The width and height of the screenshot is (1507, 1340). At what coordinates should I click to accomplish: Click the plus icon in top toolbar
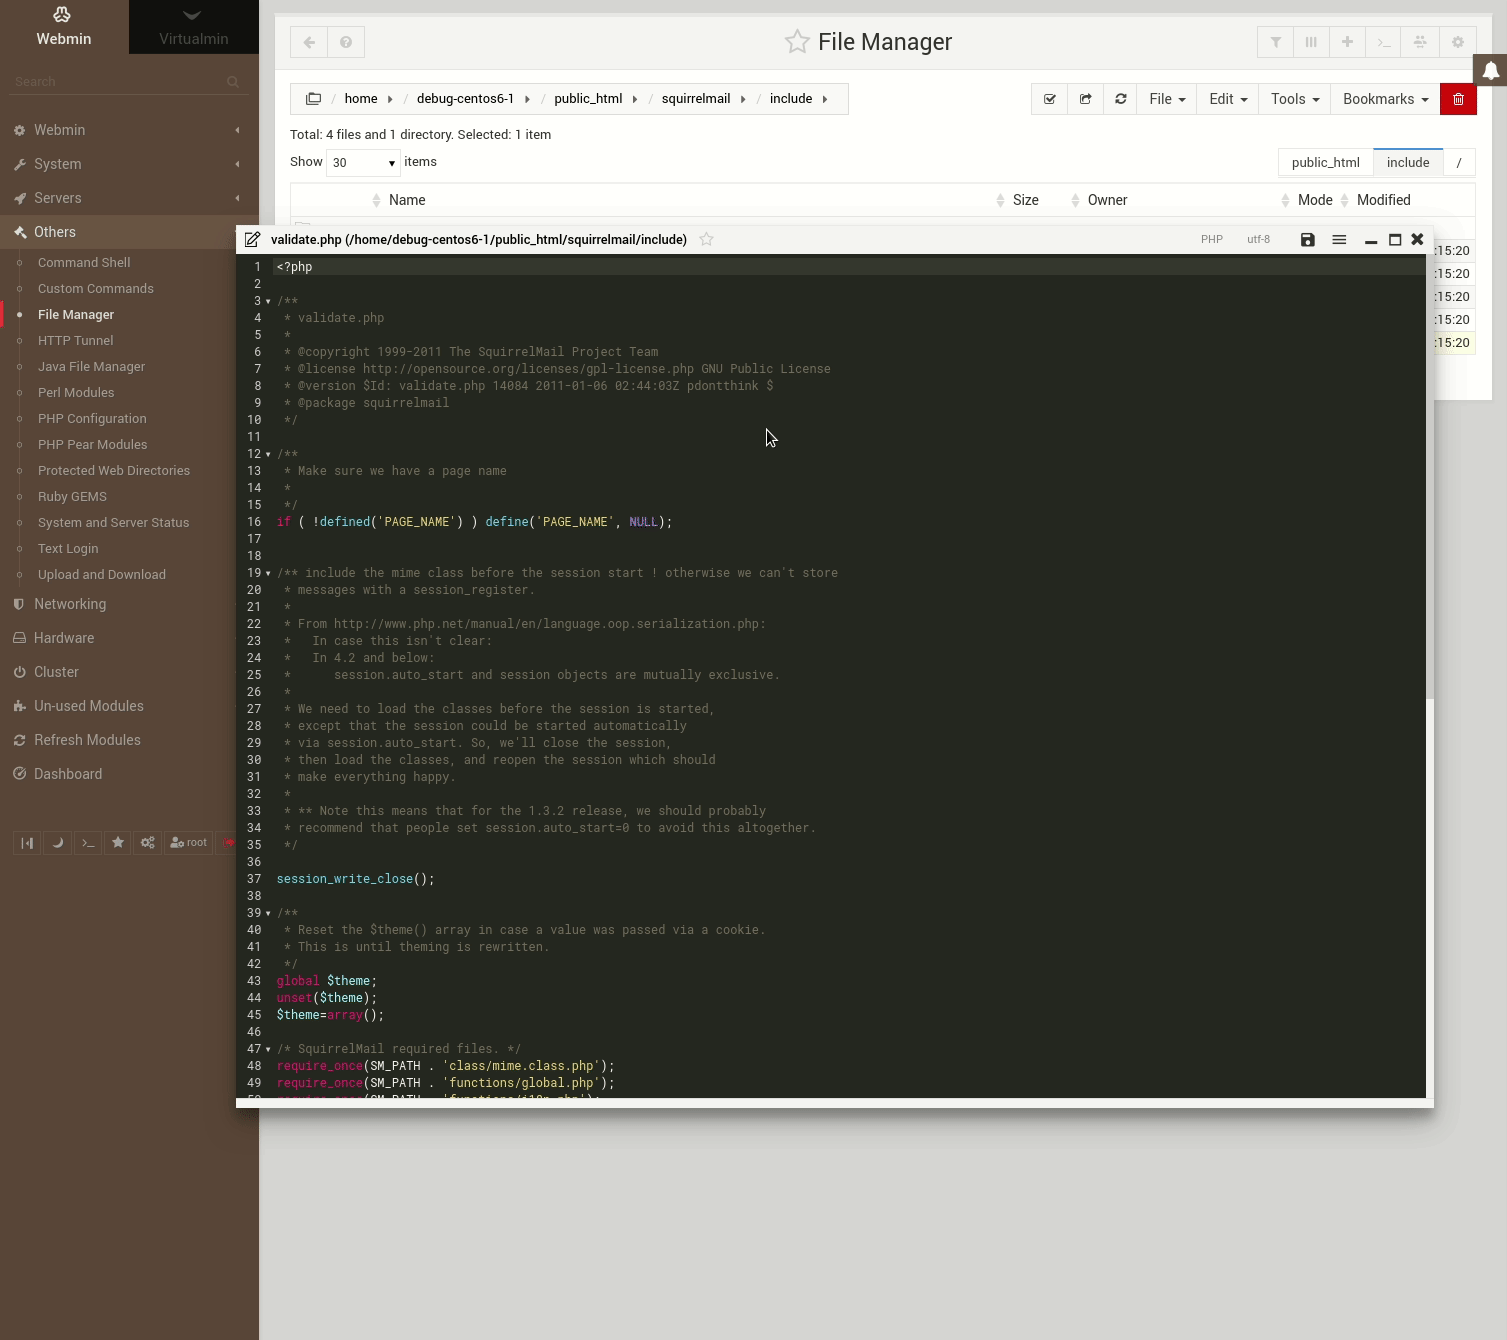click(1347, 42)
